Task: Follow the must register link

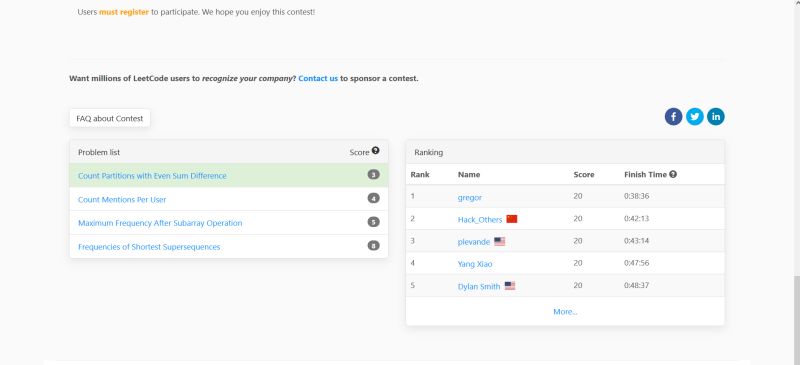Action: point(124,12)
